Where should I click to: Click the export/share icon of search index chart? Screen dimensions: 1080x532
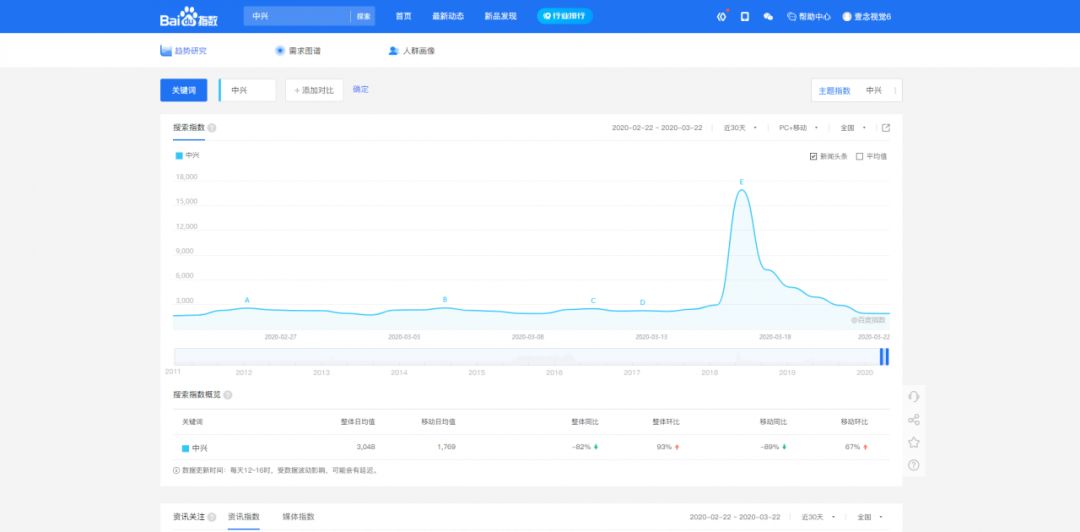(886, 127)
